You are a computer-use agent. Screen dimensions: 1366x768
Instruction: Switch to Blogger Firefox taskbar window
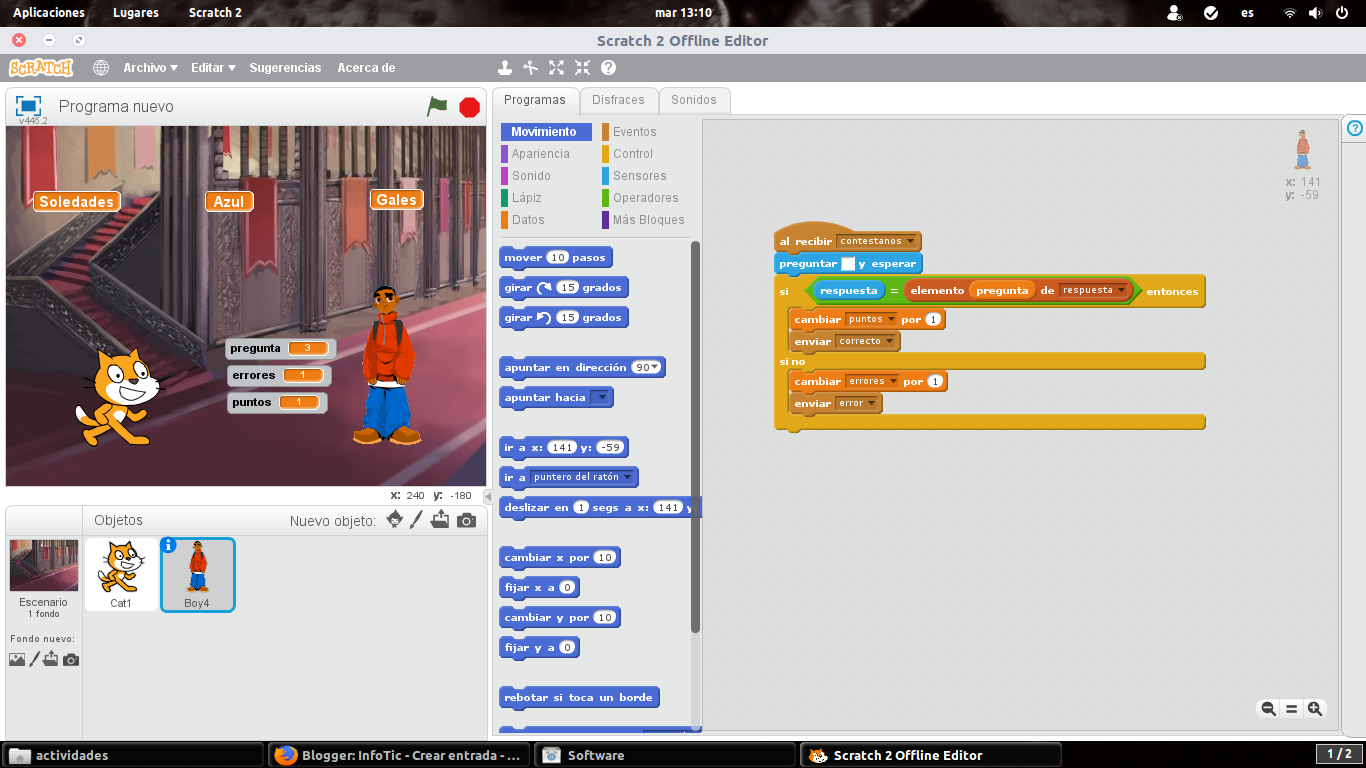pos(399,755)
